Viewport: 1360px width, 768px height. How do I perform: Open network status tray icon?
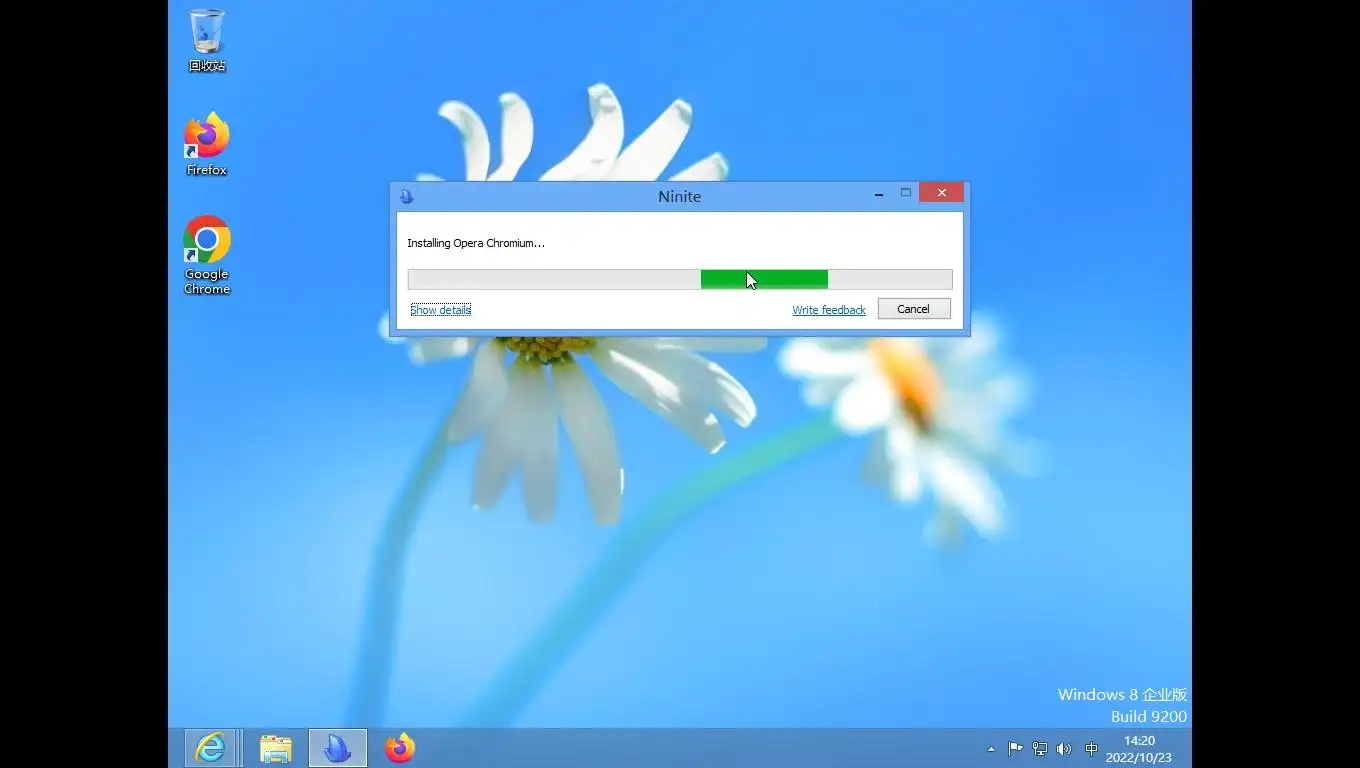(1040, 748)
